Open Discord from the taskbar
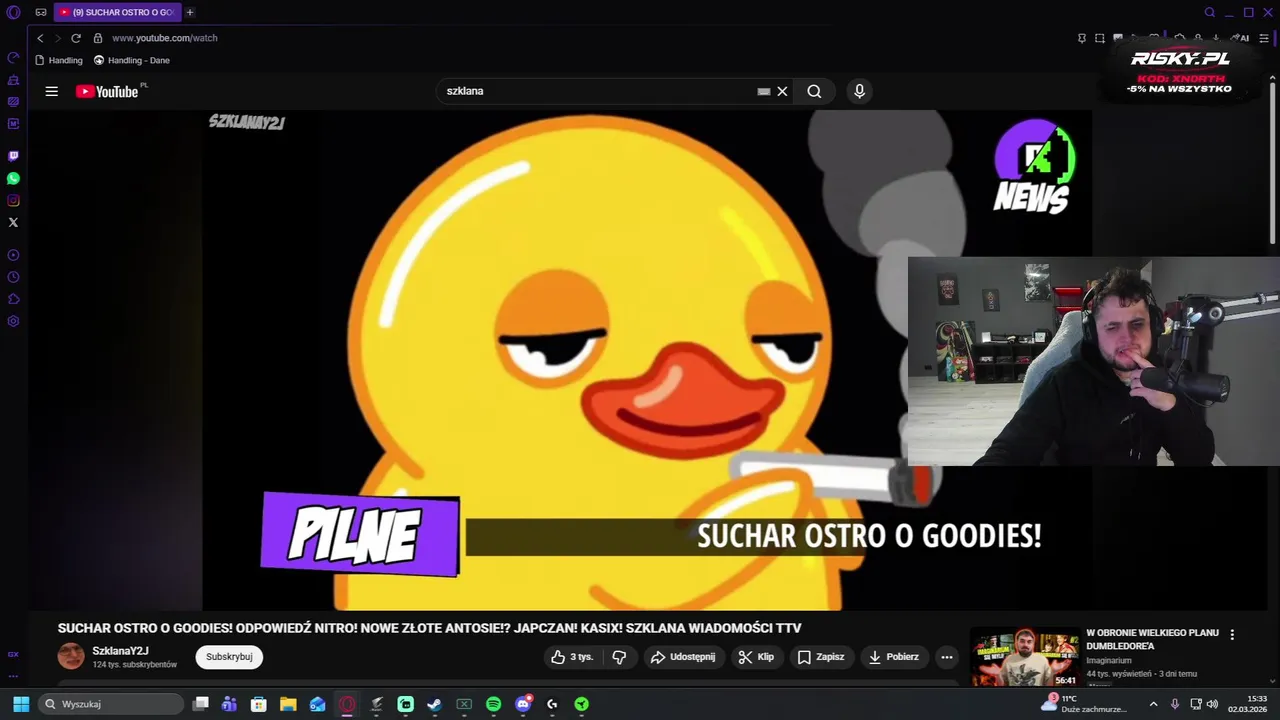 [x=523, y=704]
